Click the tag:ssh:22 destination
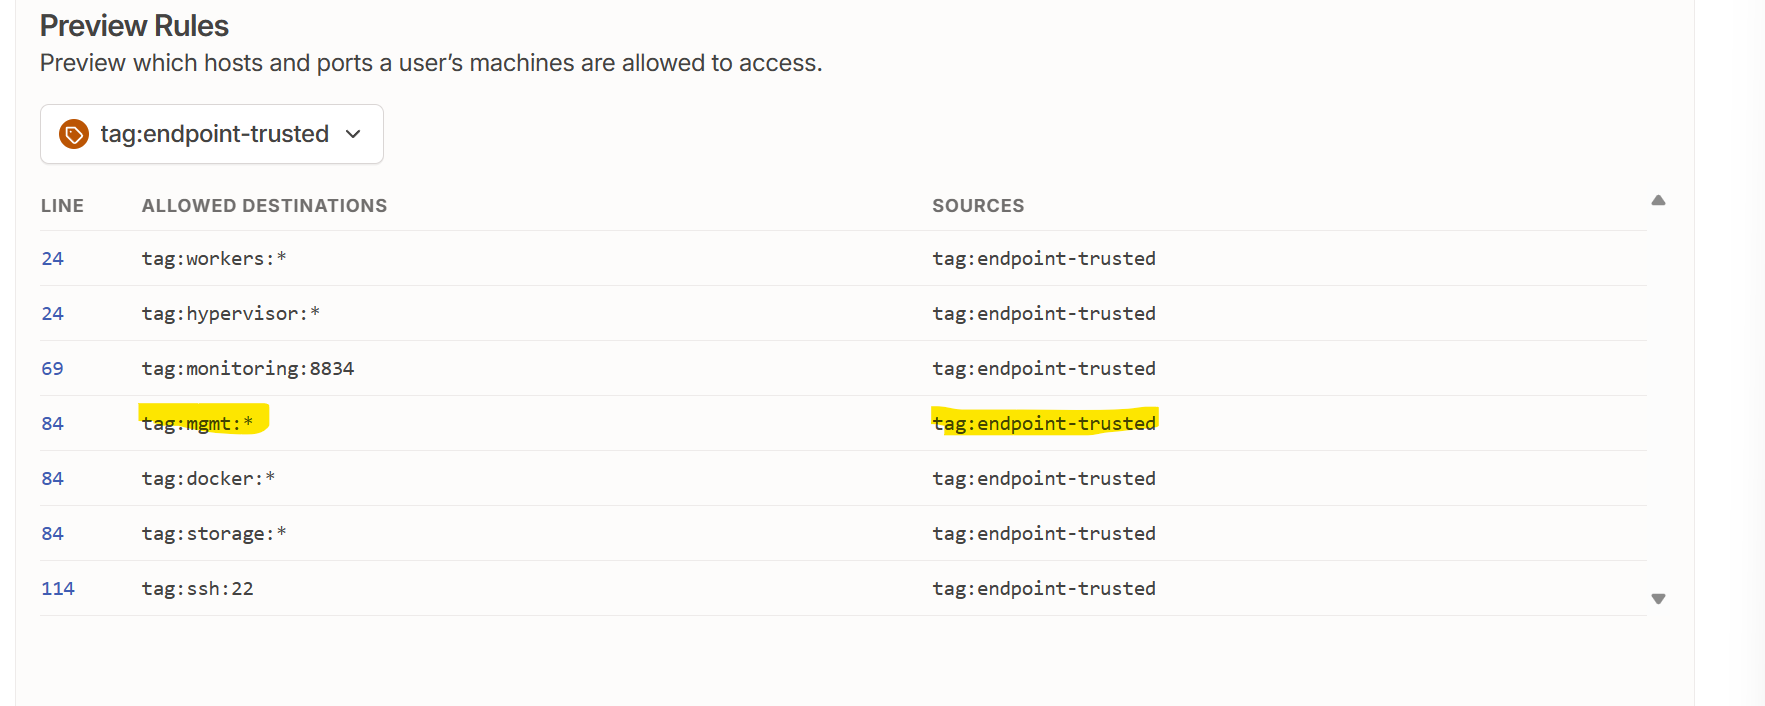The image size is (1765, 706). (x=198, y=589)
